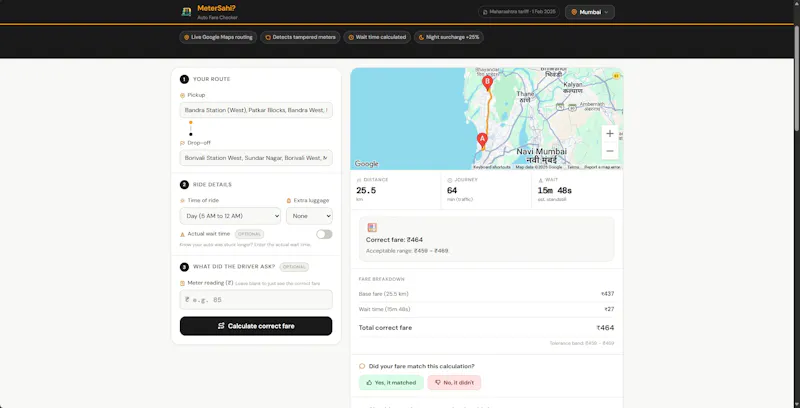Open the Extra luggage dropdown

(x=309, y=216)
